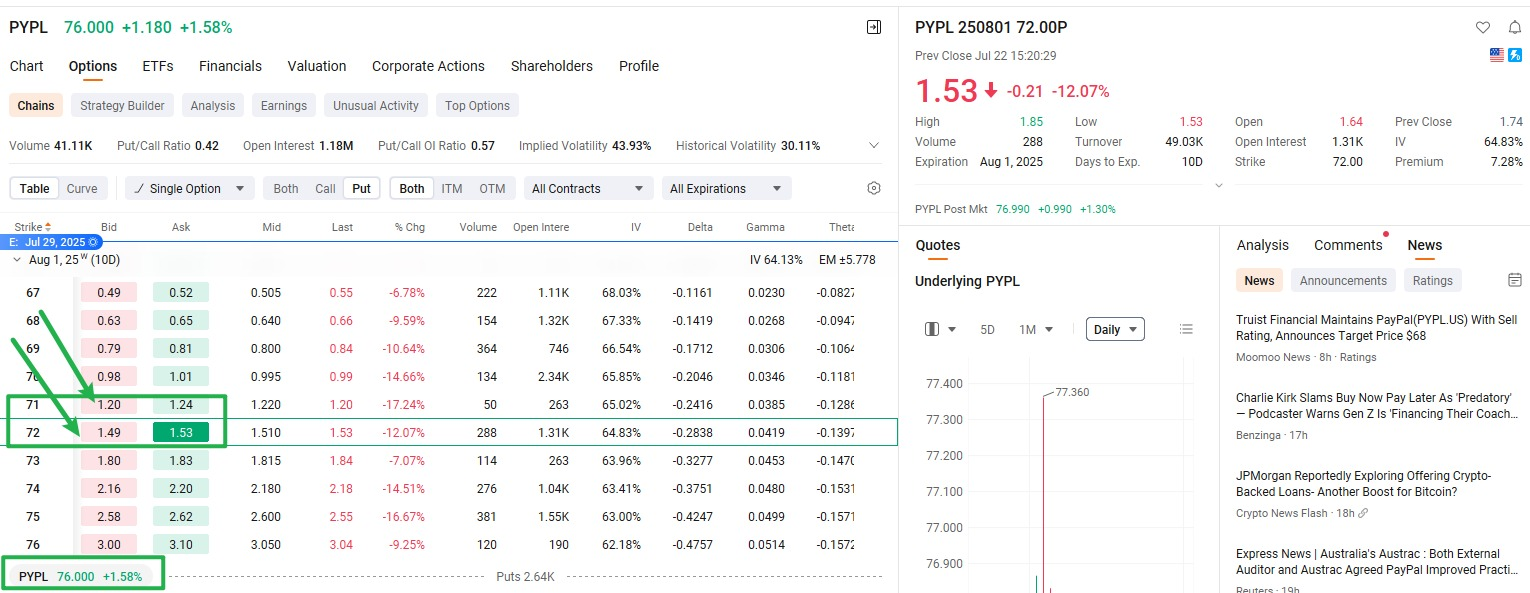Select the strike 75 put row
Screen dimensions: 1530x593
(448, 516)
